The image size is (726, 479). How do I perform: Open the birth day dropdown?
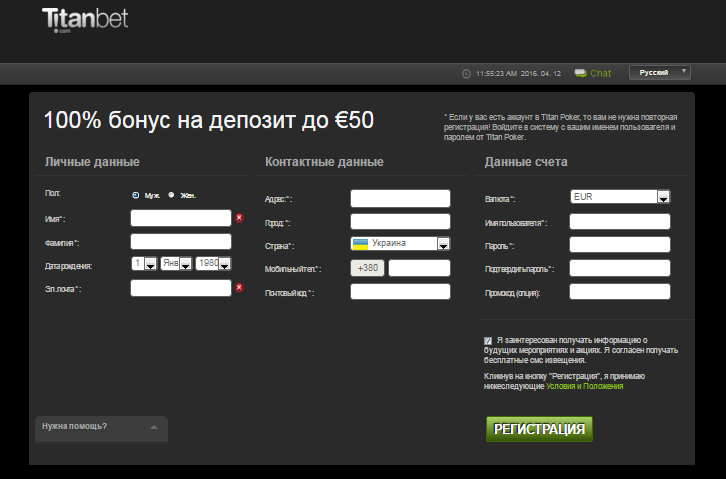[144, 263]
